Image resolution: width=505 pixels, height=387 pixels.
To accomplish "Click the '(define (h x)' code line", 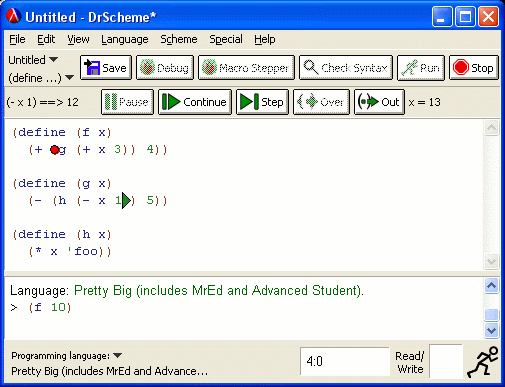I will coord(62,234).
